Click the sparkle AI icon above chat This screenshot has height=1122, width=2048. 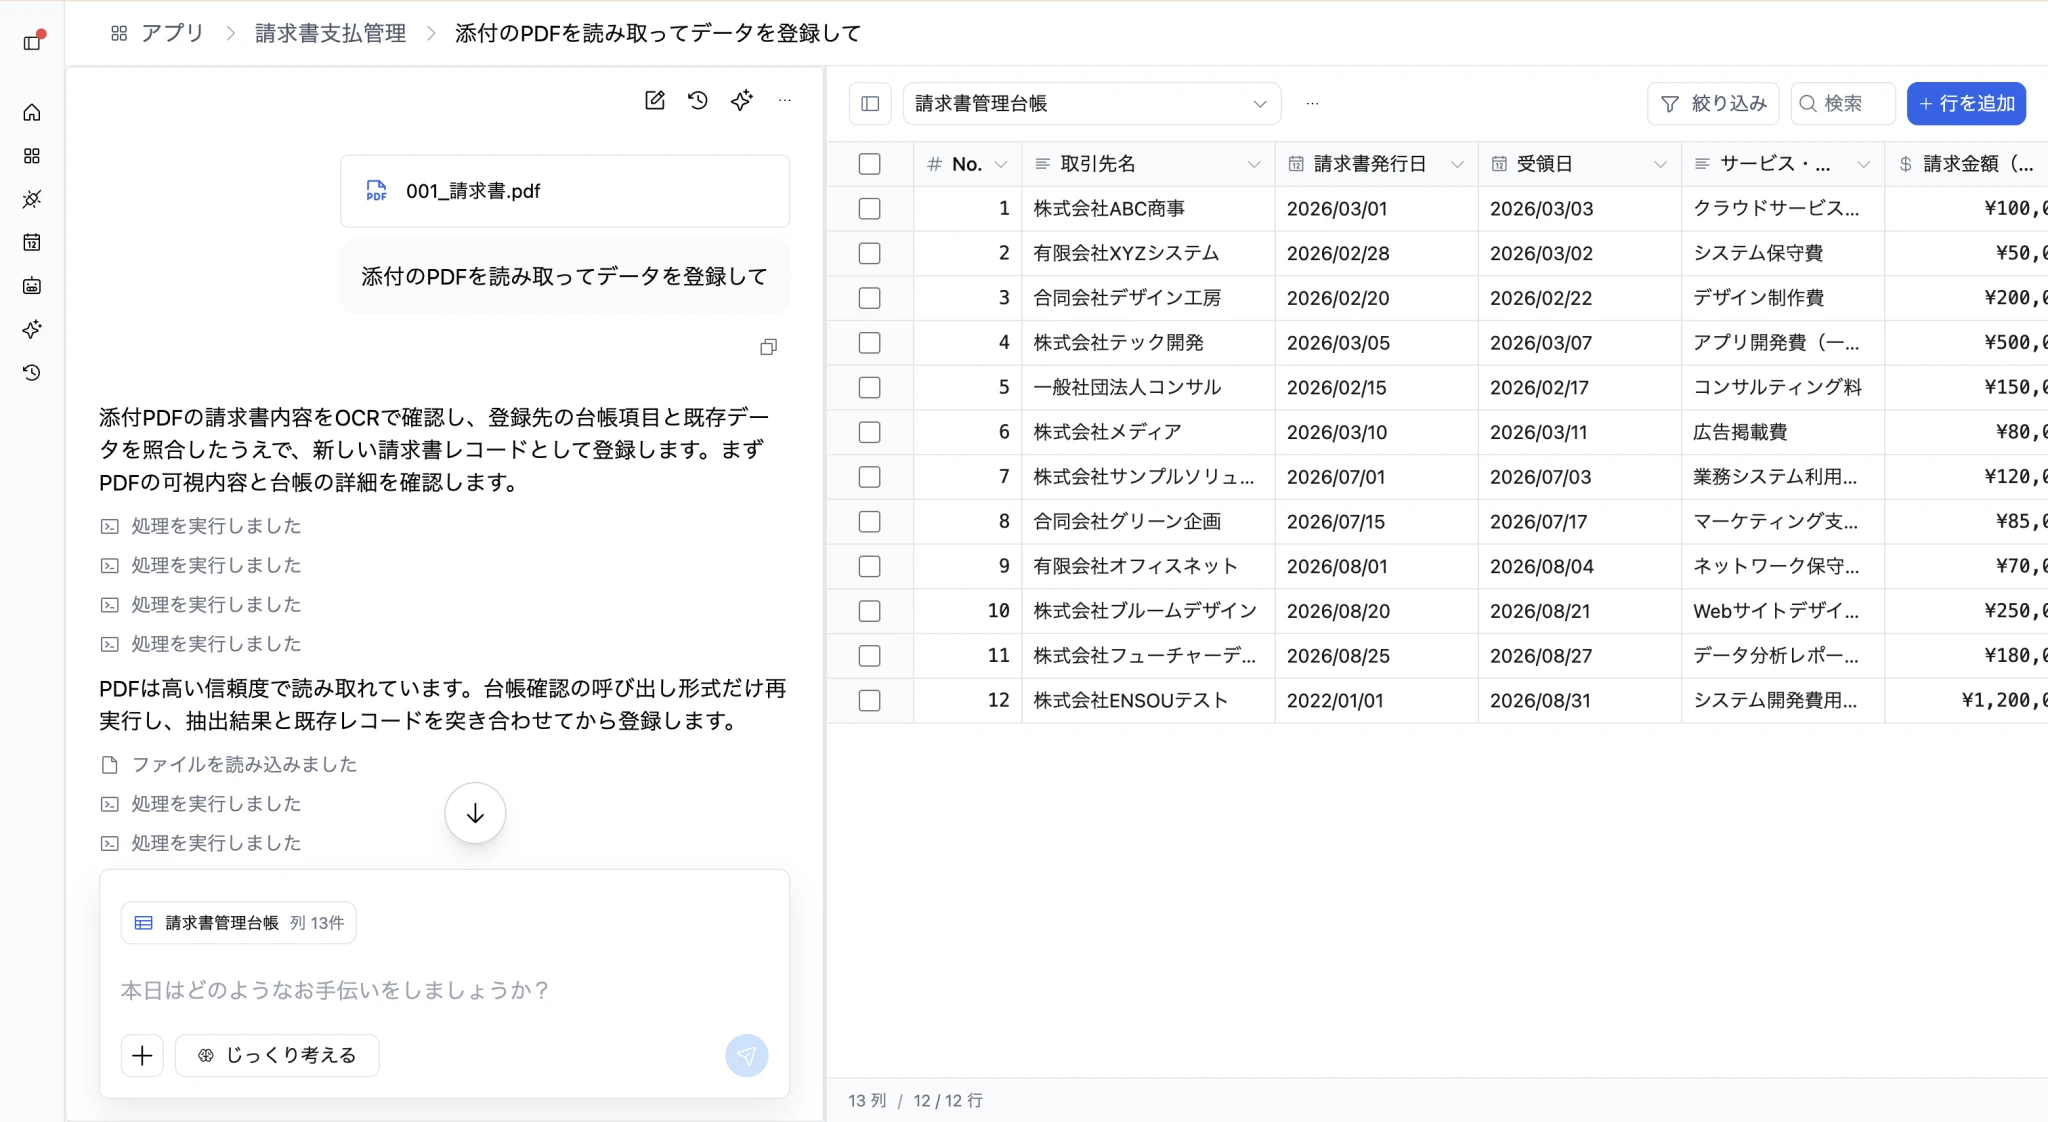pos(741,100)
